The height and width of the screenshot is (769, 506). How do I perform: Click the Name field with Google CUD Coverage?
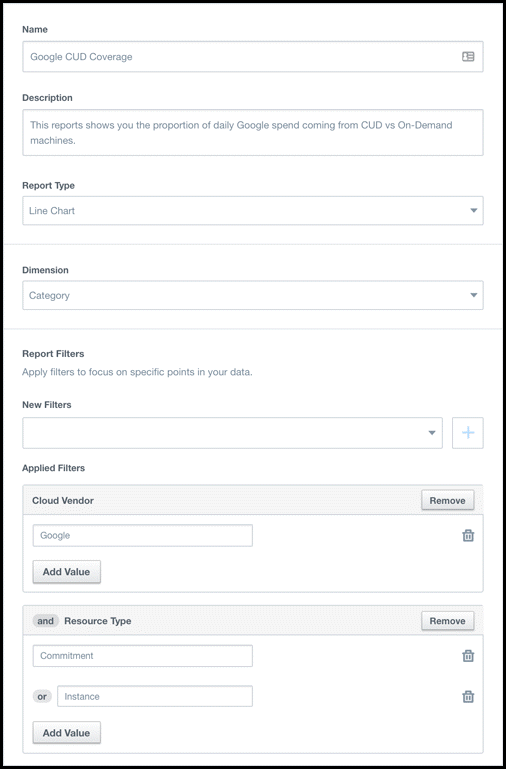click(x=253, y=56)
